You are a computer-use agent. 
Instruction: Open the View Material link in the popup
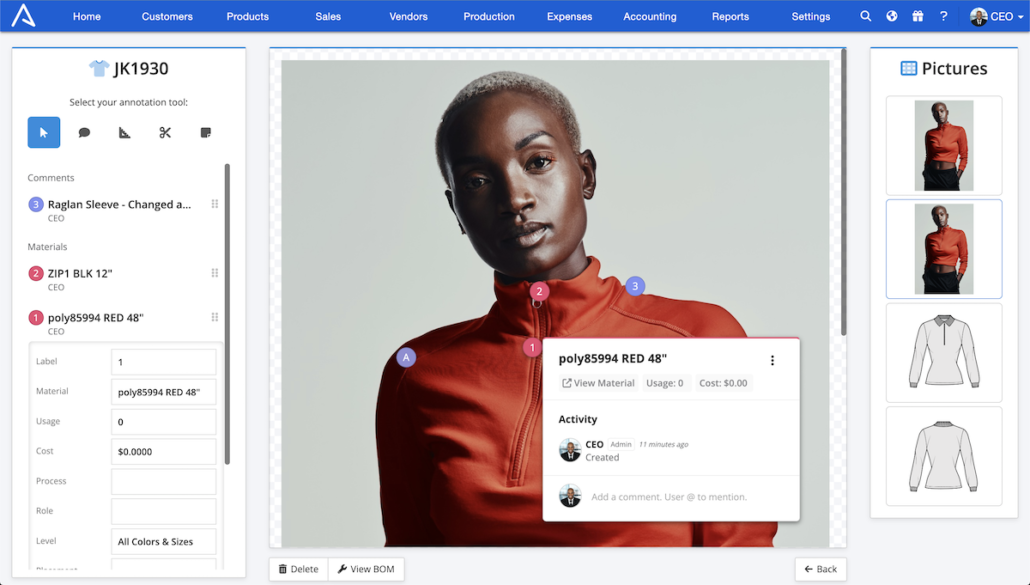(x=598, y=383)
